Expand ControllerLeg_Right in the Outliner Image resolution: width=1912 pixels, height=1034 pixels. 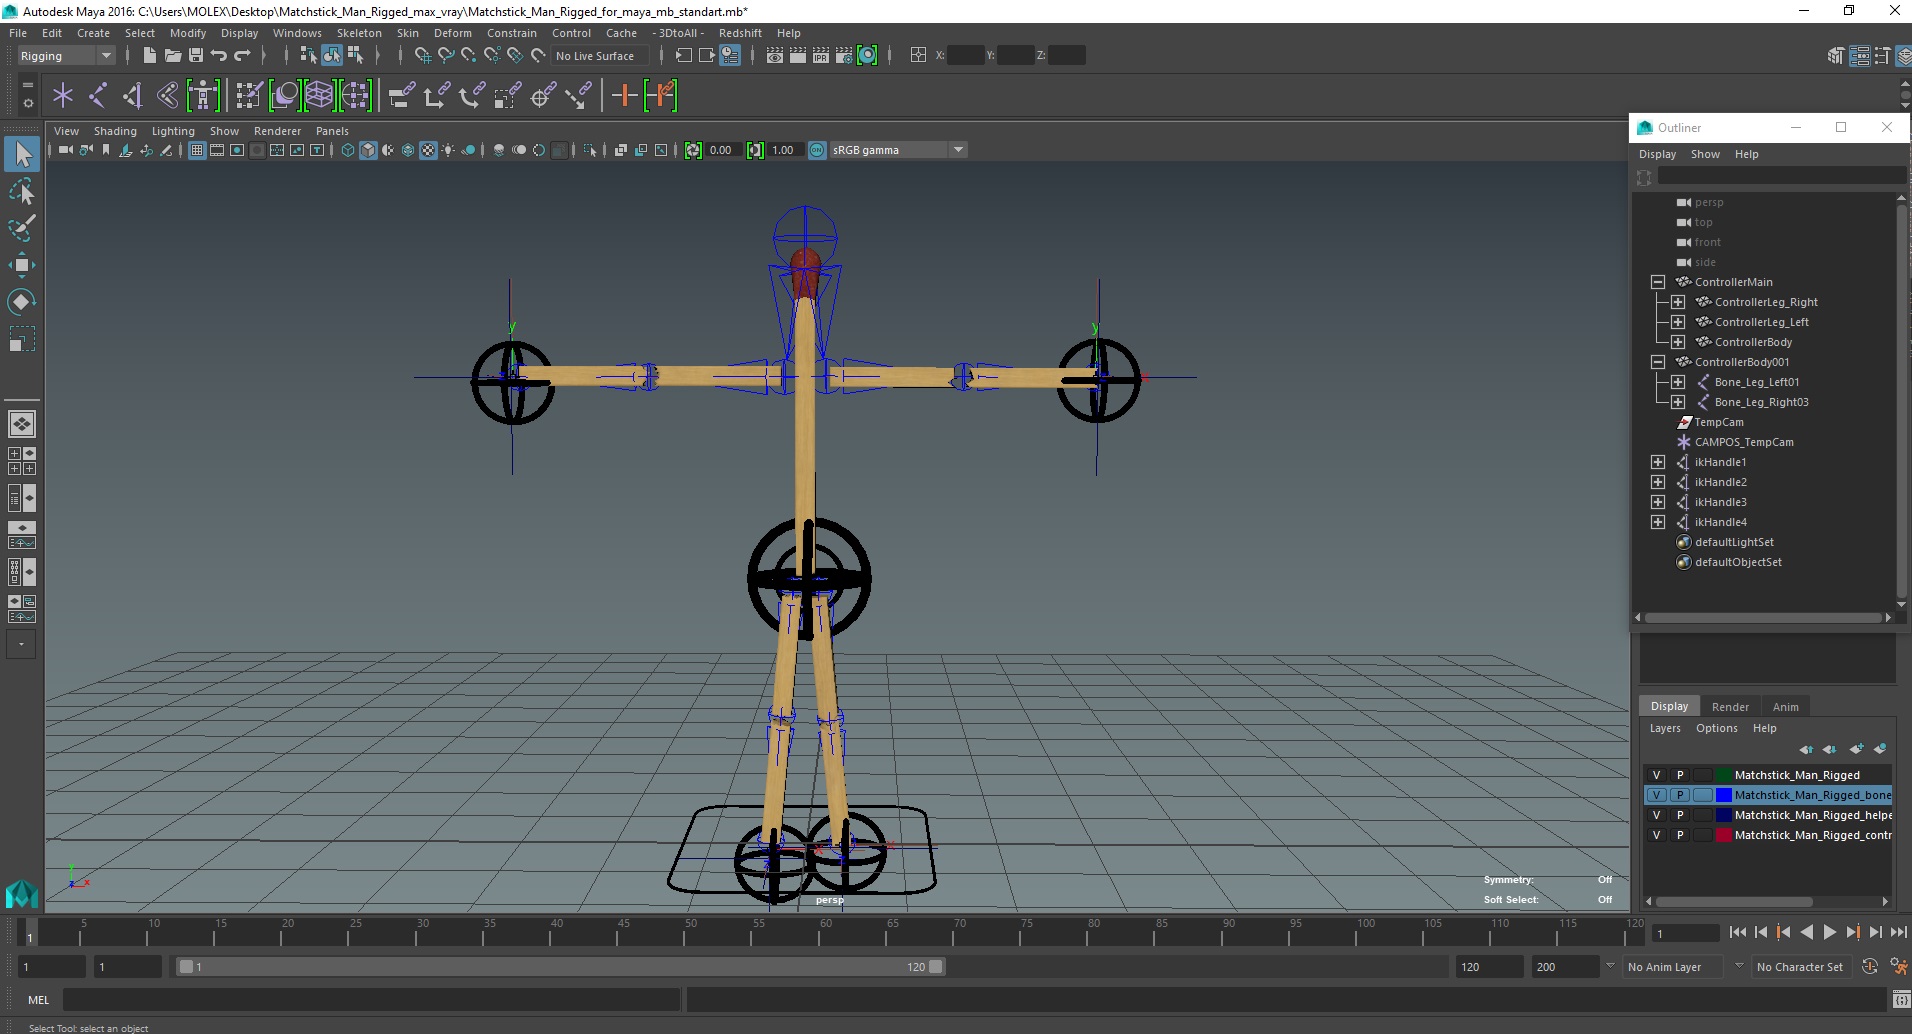(1678, 302)
